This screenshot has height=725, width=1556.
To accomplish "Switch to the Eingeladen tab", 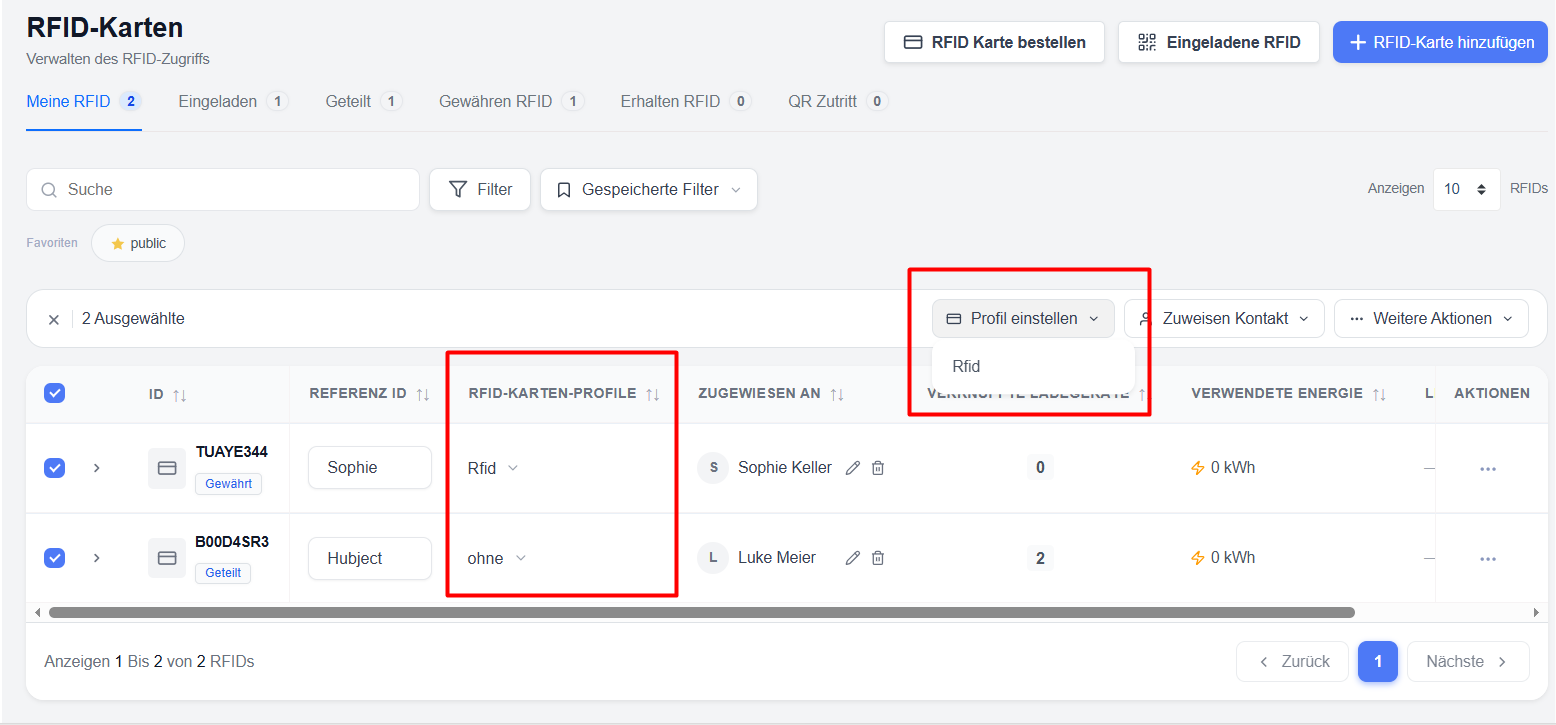I will coord(233,101).
